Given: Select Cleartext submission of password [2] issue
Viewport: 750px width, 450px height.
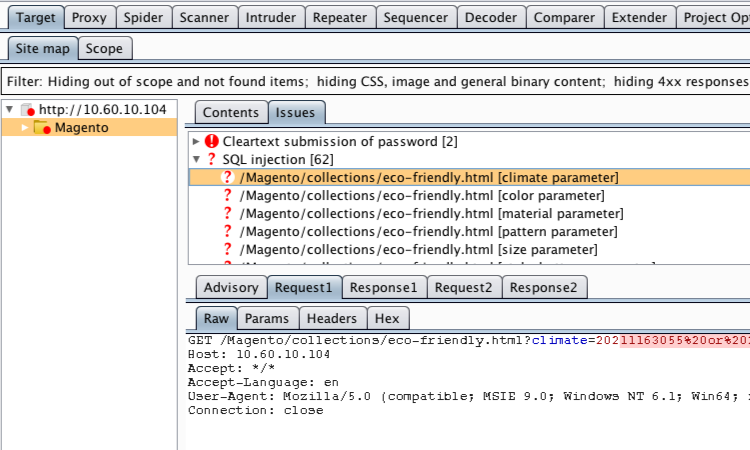Looking at the screenshot, I should [340, 142].
